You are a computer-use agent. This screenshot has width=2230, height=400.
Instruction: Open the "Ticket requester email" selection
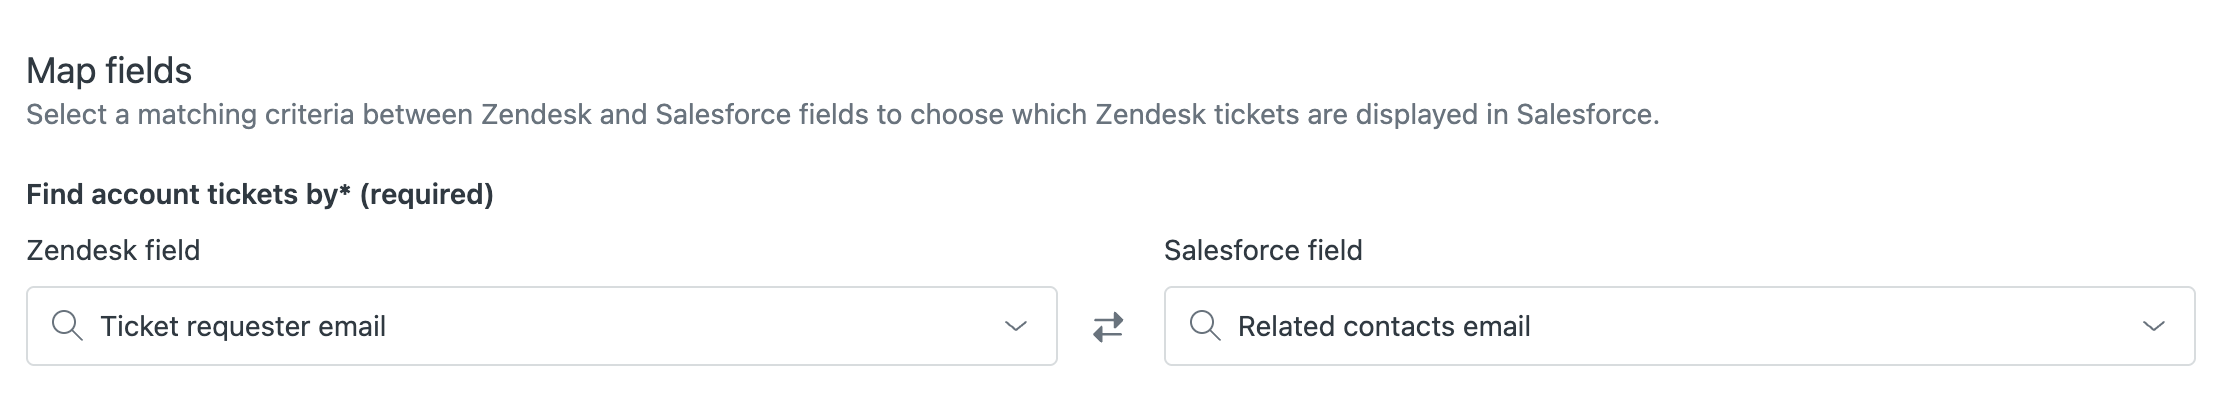click(243, 326)
